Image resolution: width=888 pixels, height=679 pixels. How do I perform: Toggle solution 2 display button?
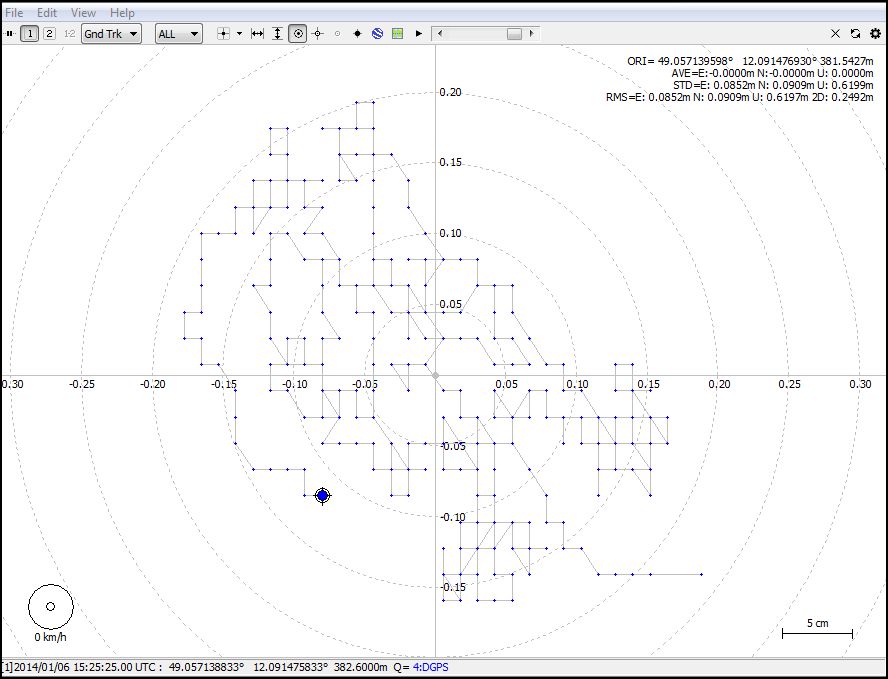pyautogui.click(x=49, y=34)
